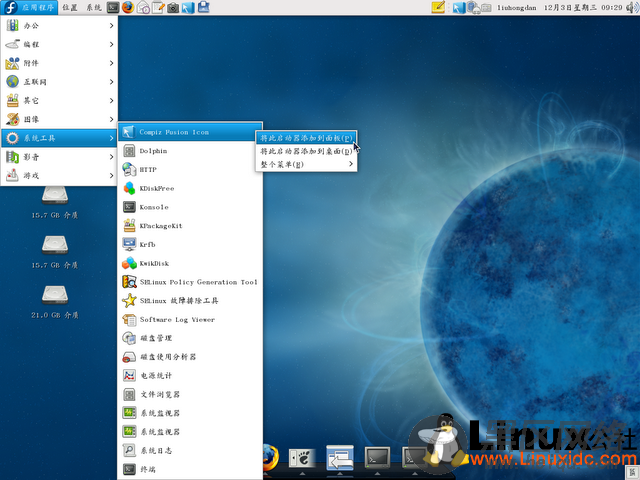Expand the 影音 sound and video submenu
The width and height of the screenshot is (640, 480).
pyautogui.click(x=59, y=157)
